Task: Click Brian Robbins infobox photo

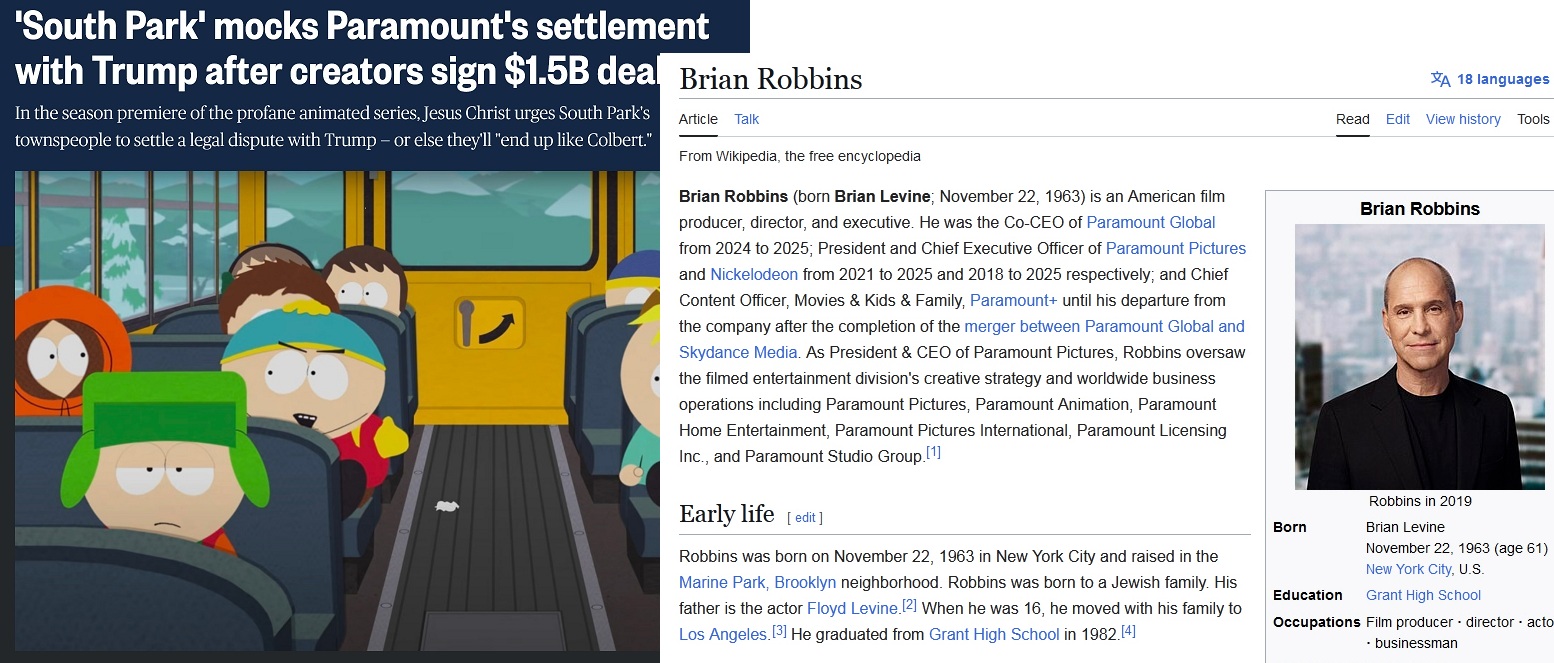Action: tap(1419, 357)
